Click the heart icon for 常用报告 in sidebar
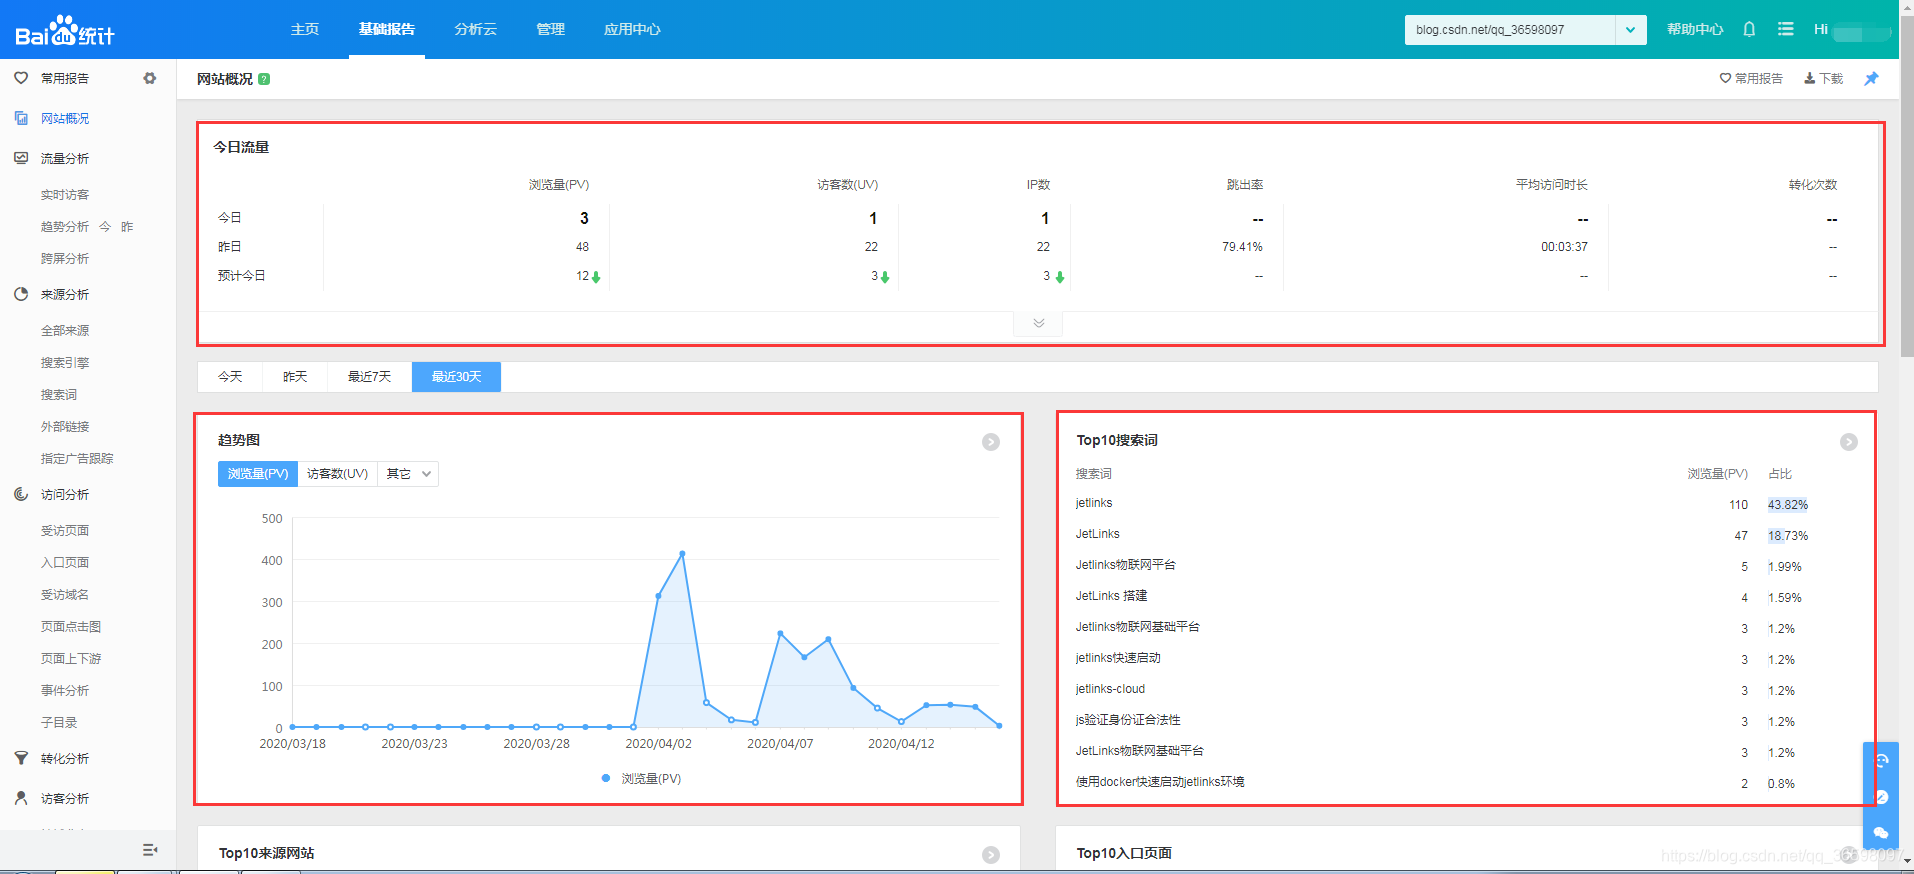1914x874 pixels. (x=21, y=78)
